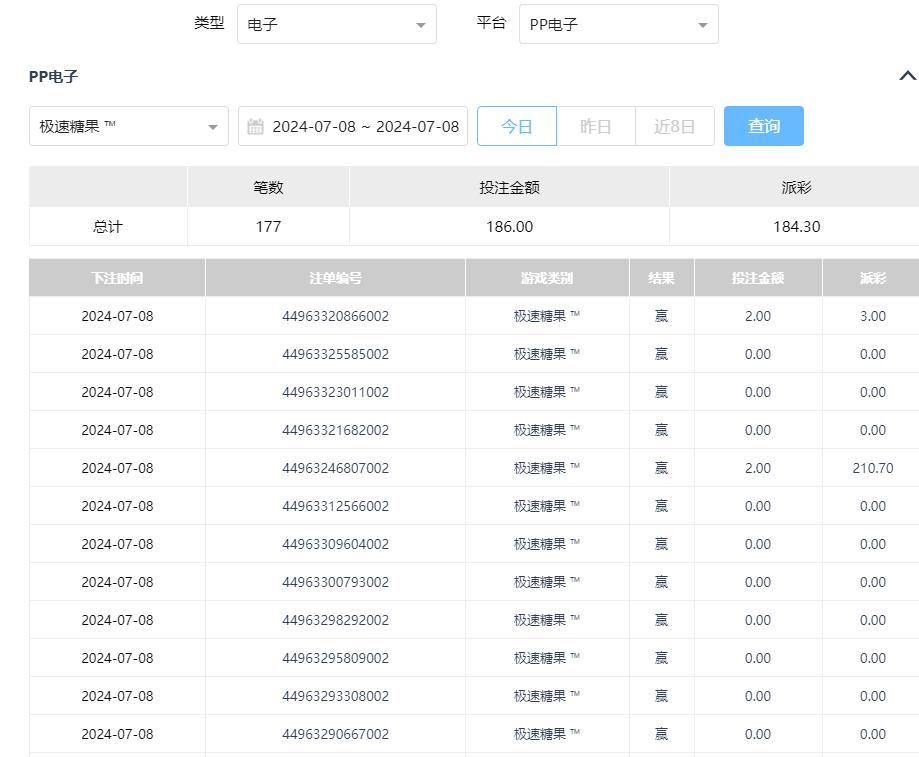Select bet order number 44963246807002
919x757 pixels.
point(335,468)
